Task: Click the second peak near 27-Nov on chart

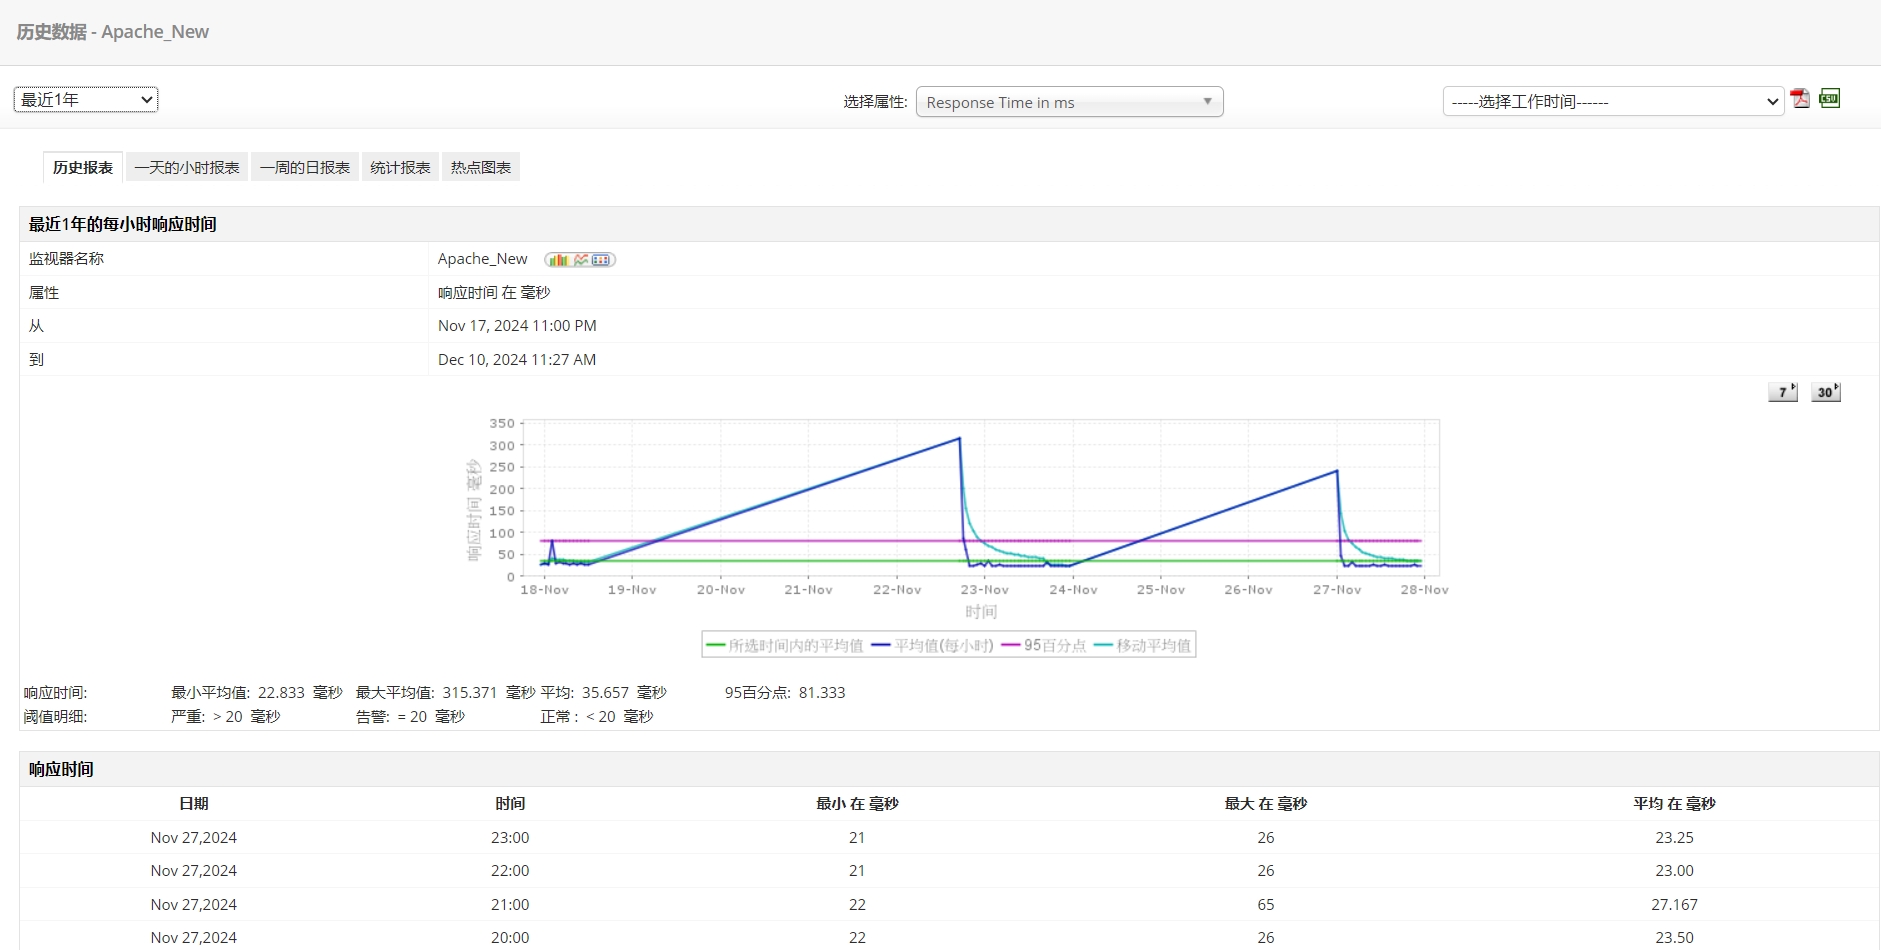Action: click(x=1337, y=471)
